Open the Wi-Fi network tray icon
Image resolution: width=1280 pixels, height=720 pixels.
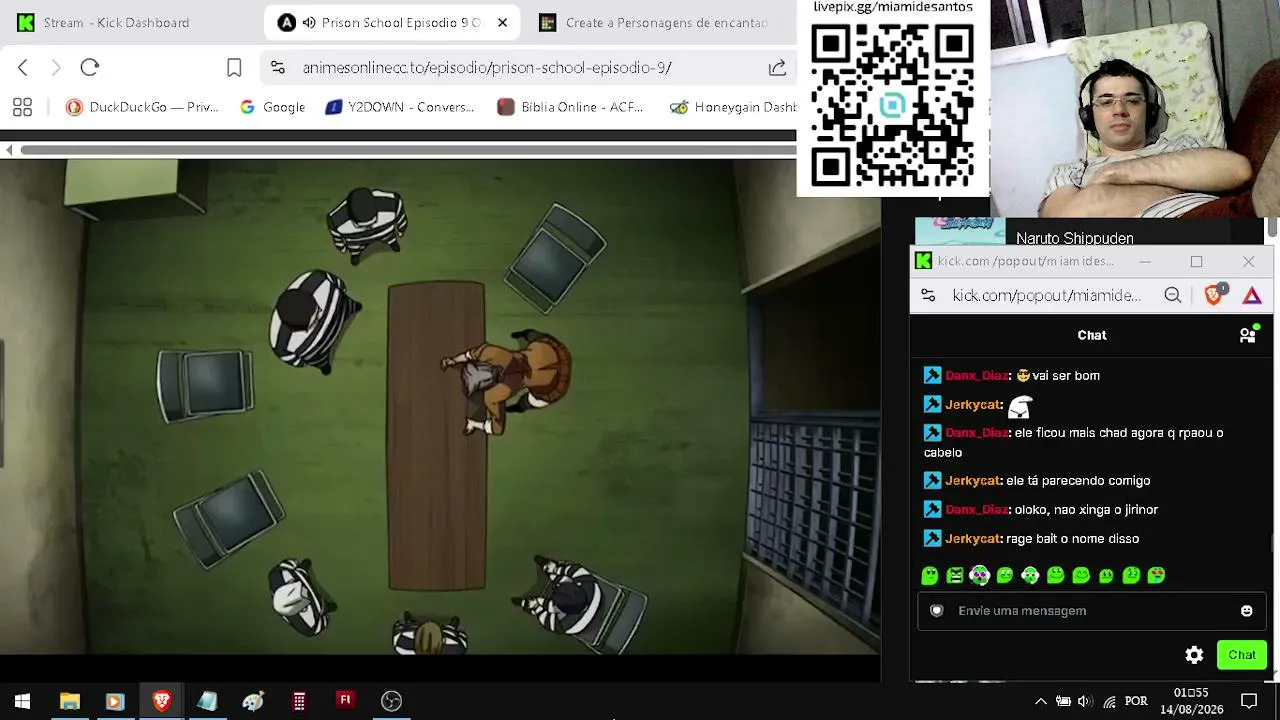coord(1109,701)
